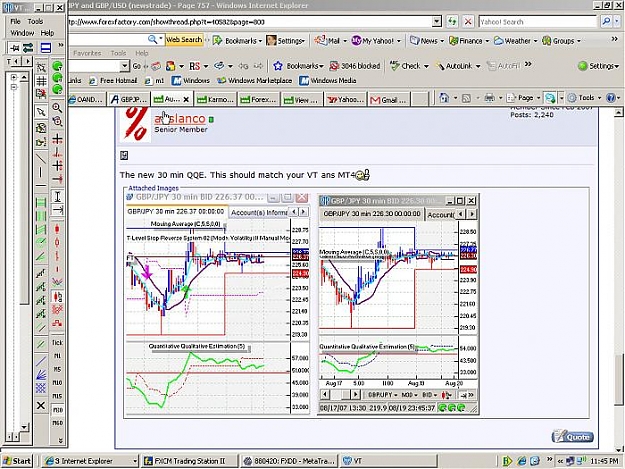Select the text I-beam annotation tool
The height and width of the screenshot is (469, 625).
pyautogui.click(x=57, y=196)
